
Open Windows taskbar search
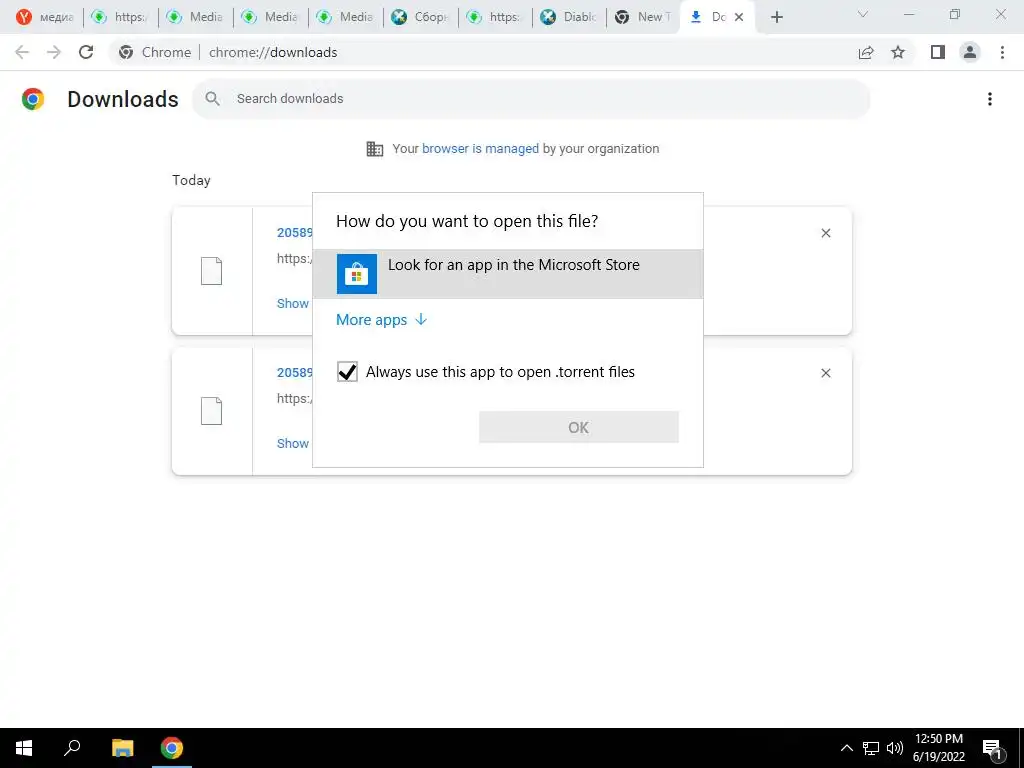(72, 748)
